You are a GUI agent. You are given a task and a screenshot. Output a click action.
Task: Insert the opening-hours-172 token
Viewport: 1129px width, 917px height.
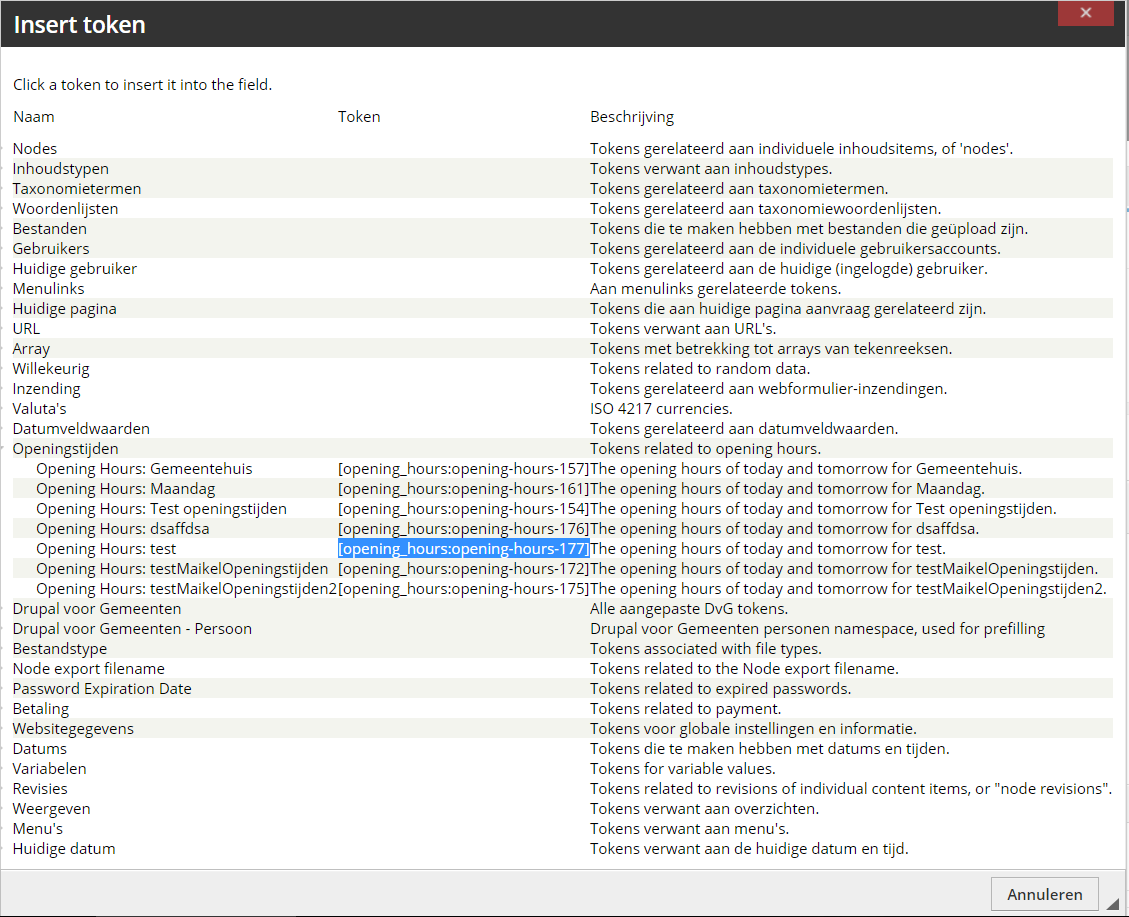click(463, 569)
